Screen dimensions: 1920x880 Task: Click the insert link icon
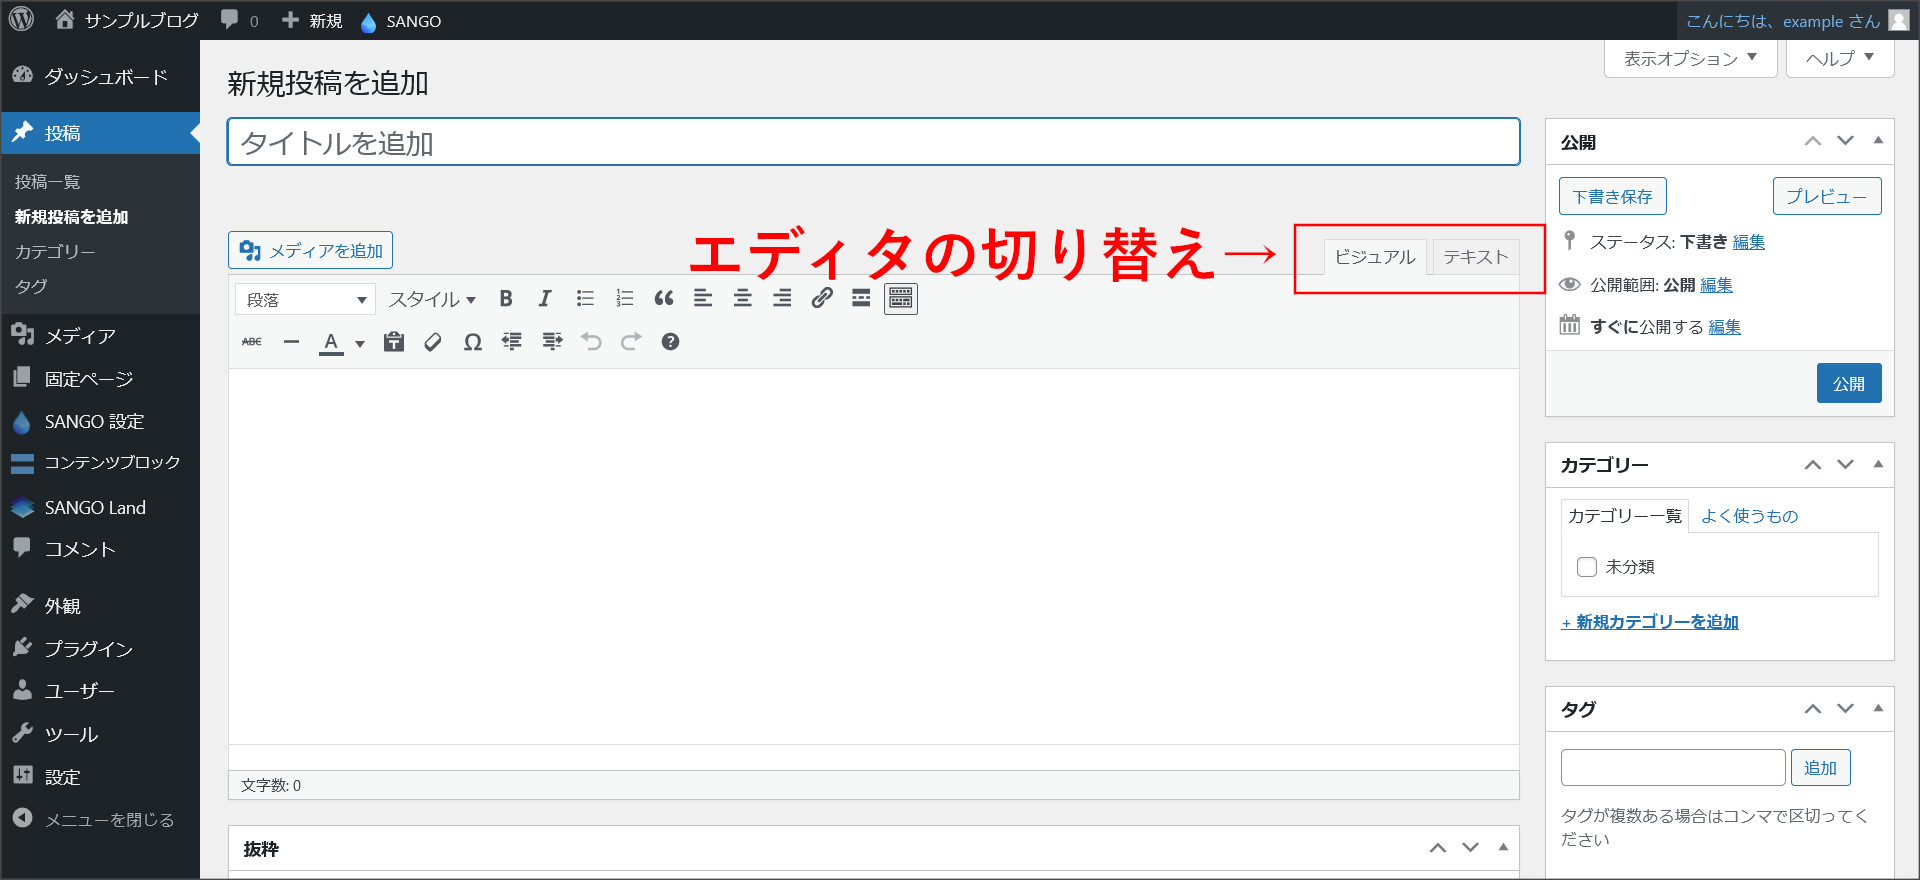coord(822,298)
